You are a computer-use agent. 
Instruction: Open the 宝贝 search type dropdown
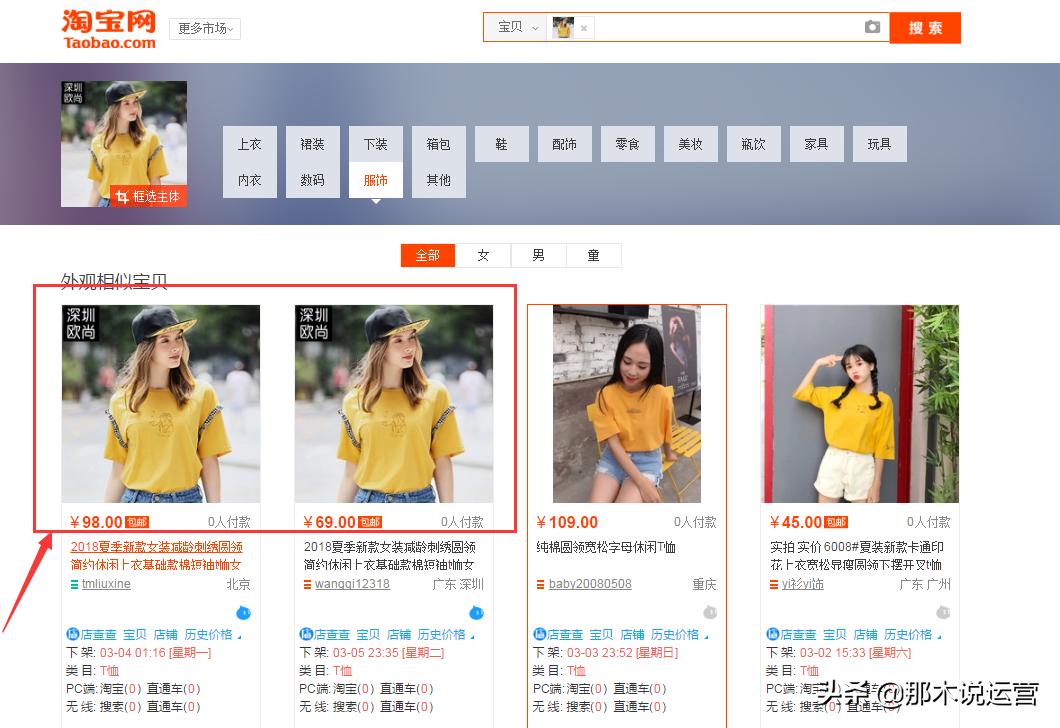coord(516,27)
